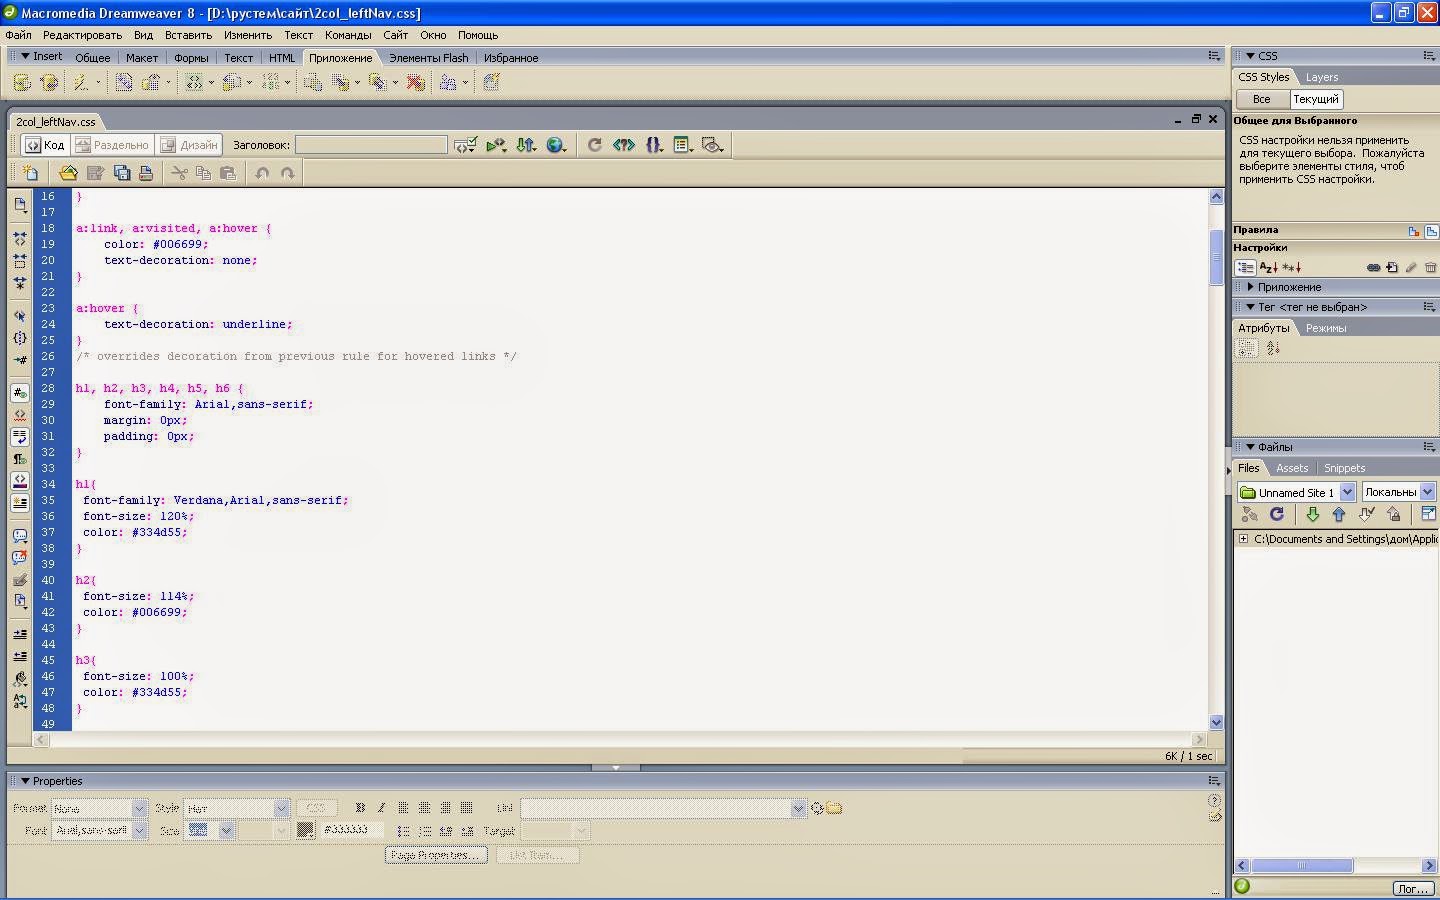Toggle the Текущий (Current) CSS mode
The image size is (1440, 900).
pos(1316,99)
